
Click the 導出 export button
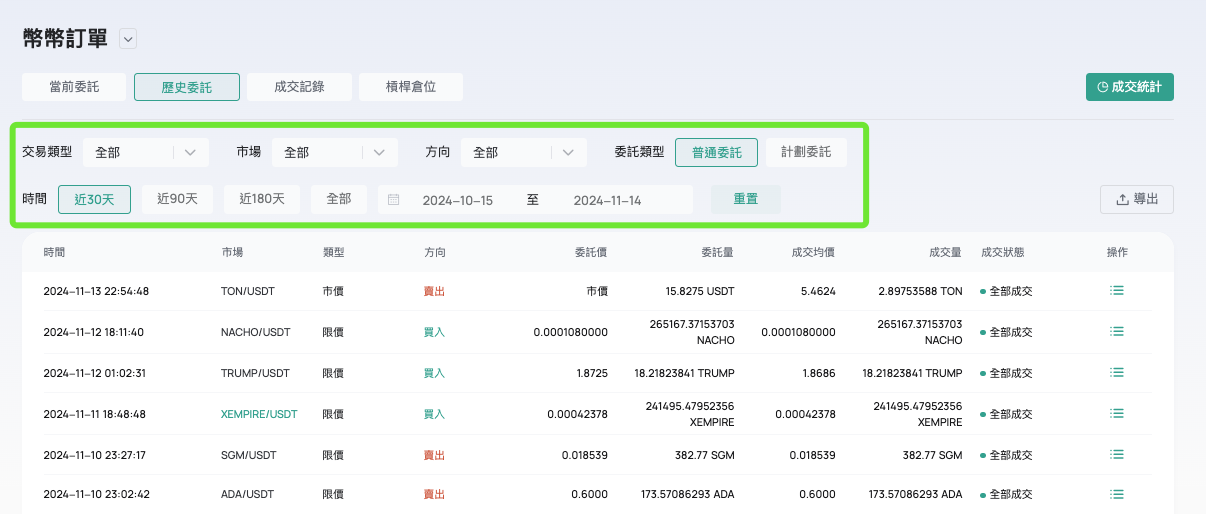click(x=1137, y=199)
